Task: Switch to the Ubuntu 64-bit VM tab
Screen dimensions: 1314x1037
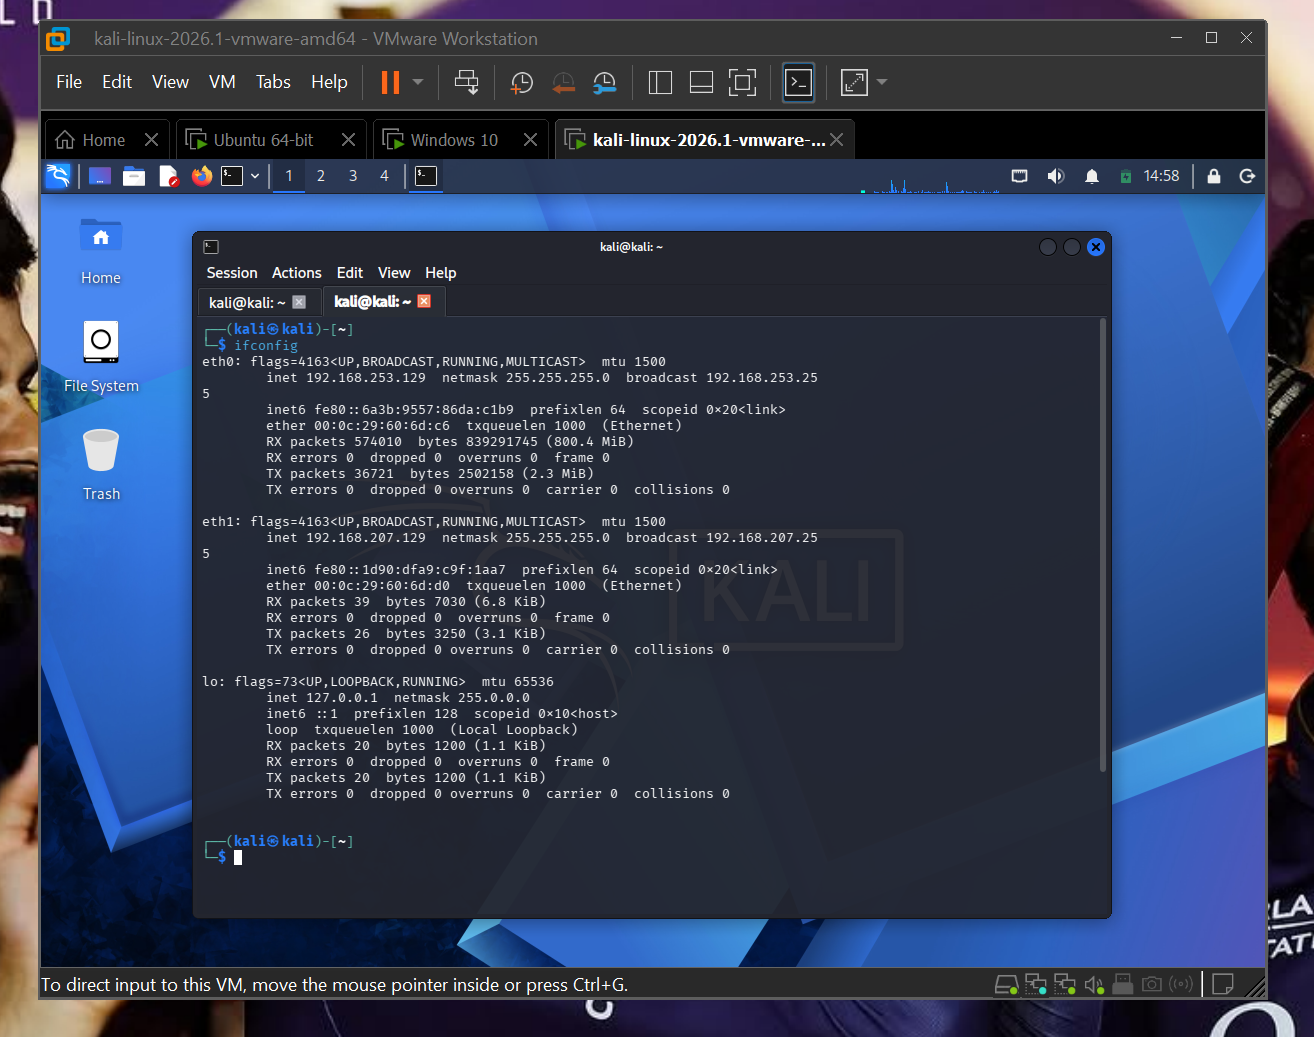Action: (263, 140)
